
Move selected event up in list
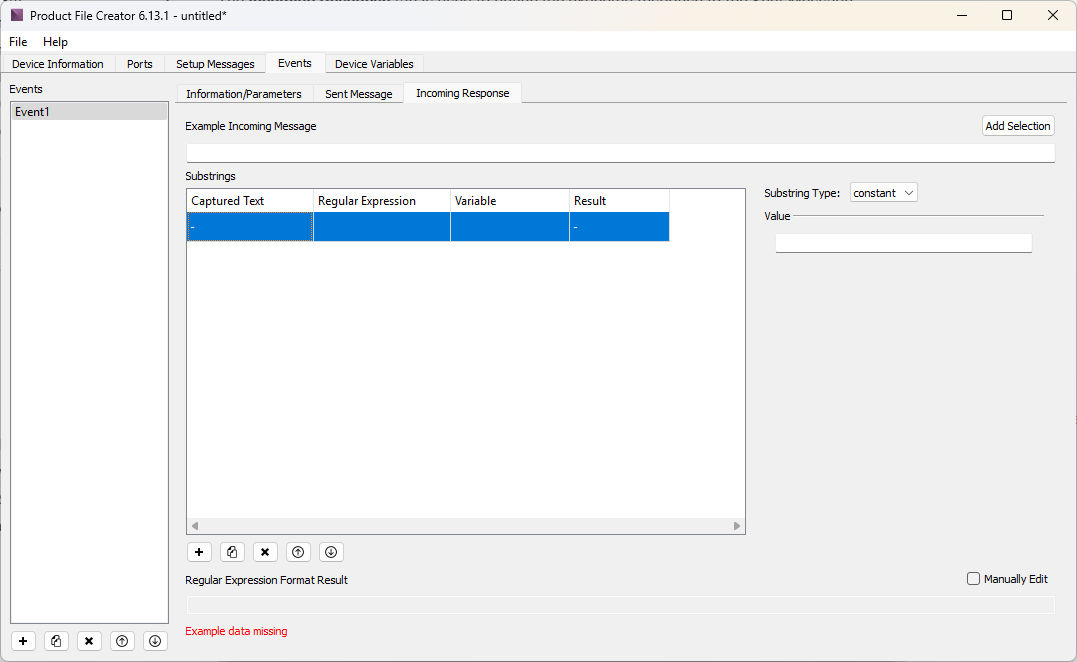tap(122, 641)
